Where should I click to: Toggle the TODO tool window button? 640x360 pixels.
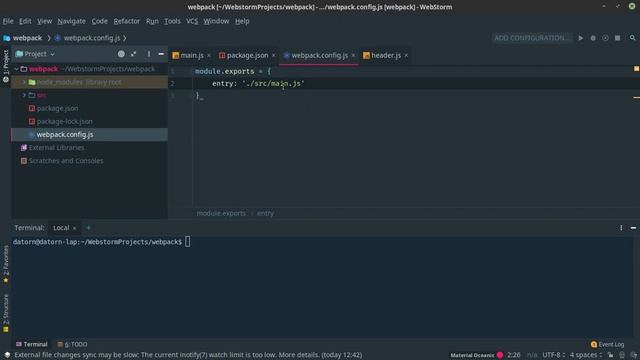pyautogui.click(x=72, y=344)
